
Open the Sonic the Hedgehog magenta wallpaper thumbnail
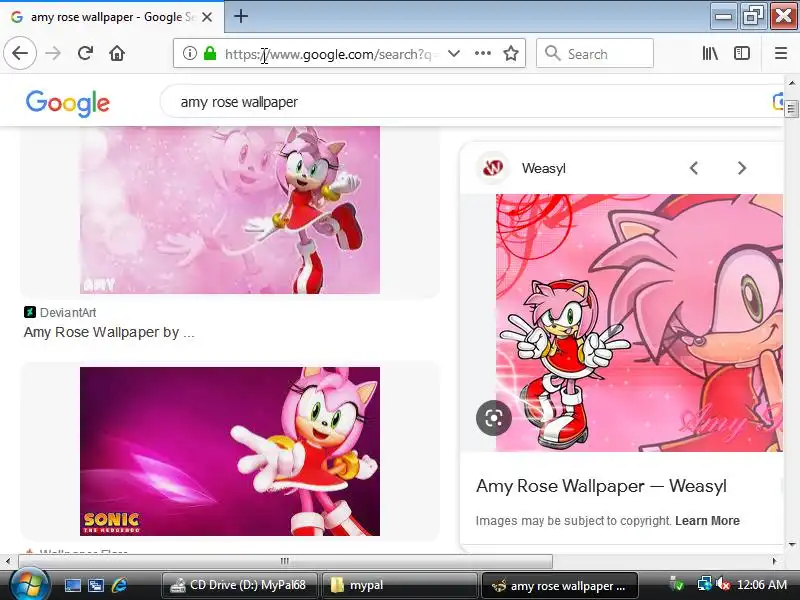tap(230, 452)
